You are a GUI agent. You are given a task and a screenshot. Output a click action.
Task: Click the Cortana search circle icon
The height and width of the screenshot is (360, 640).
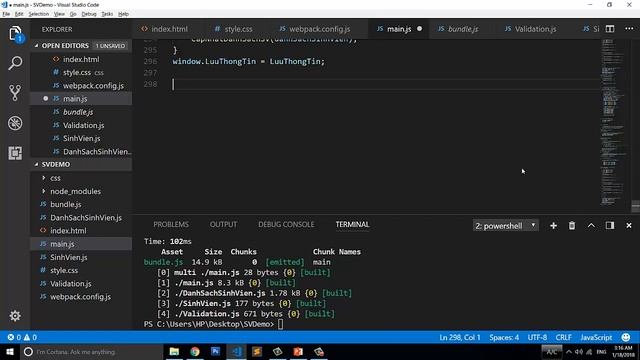point(28,351)
